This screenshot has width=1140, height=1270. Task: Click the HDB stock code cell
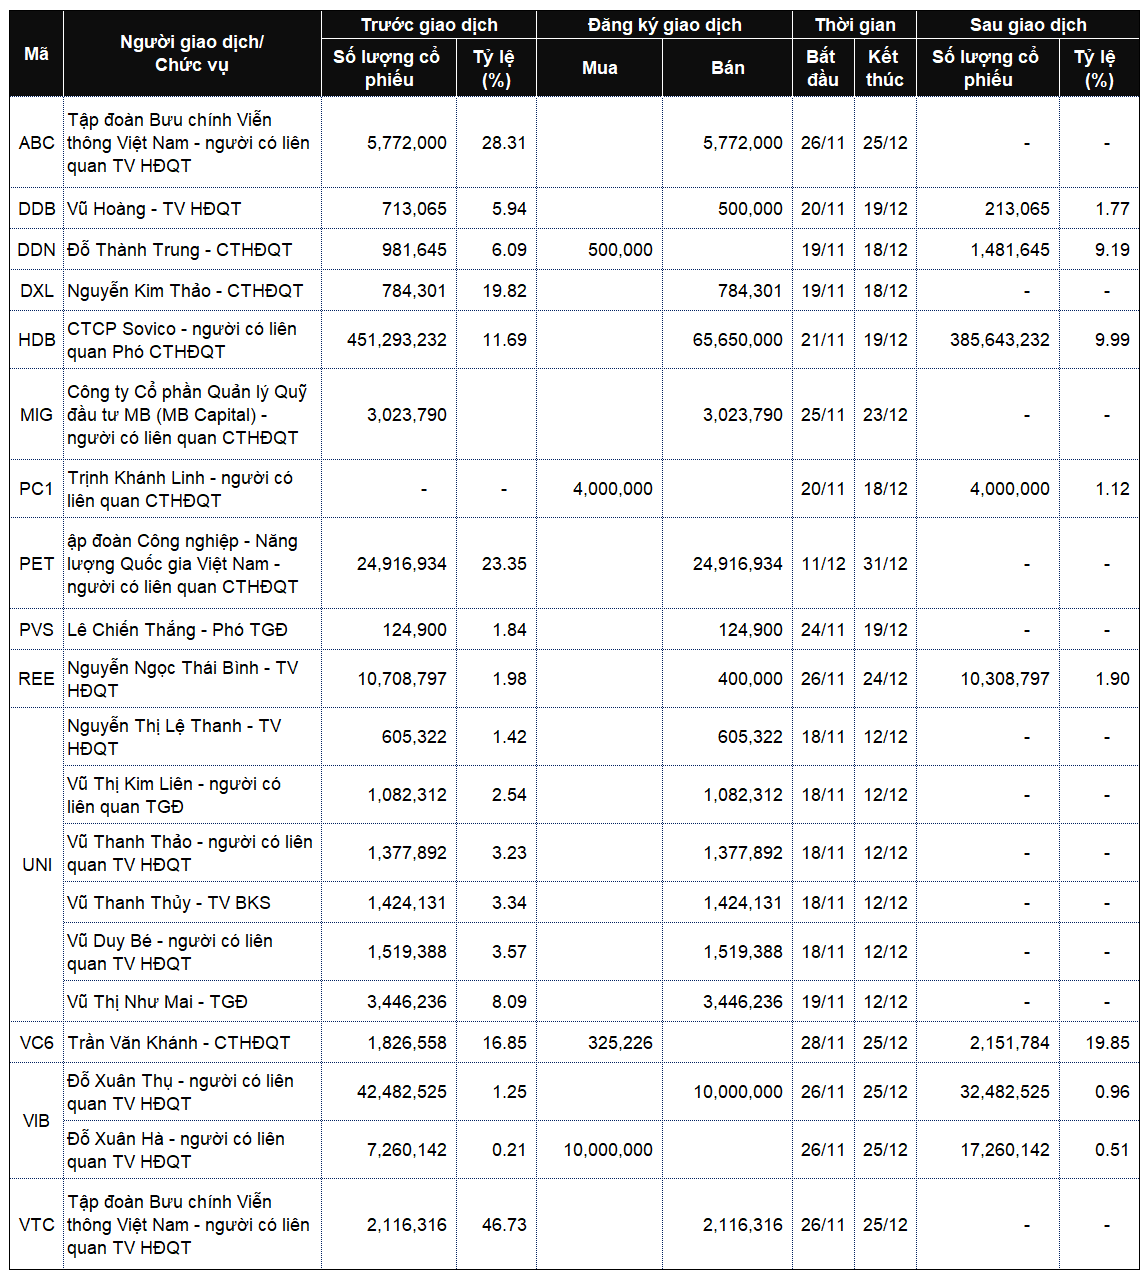click(37, 340)
